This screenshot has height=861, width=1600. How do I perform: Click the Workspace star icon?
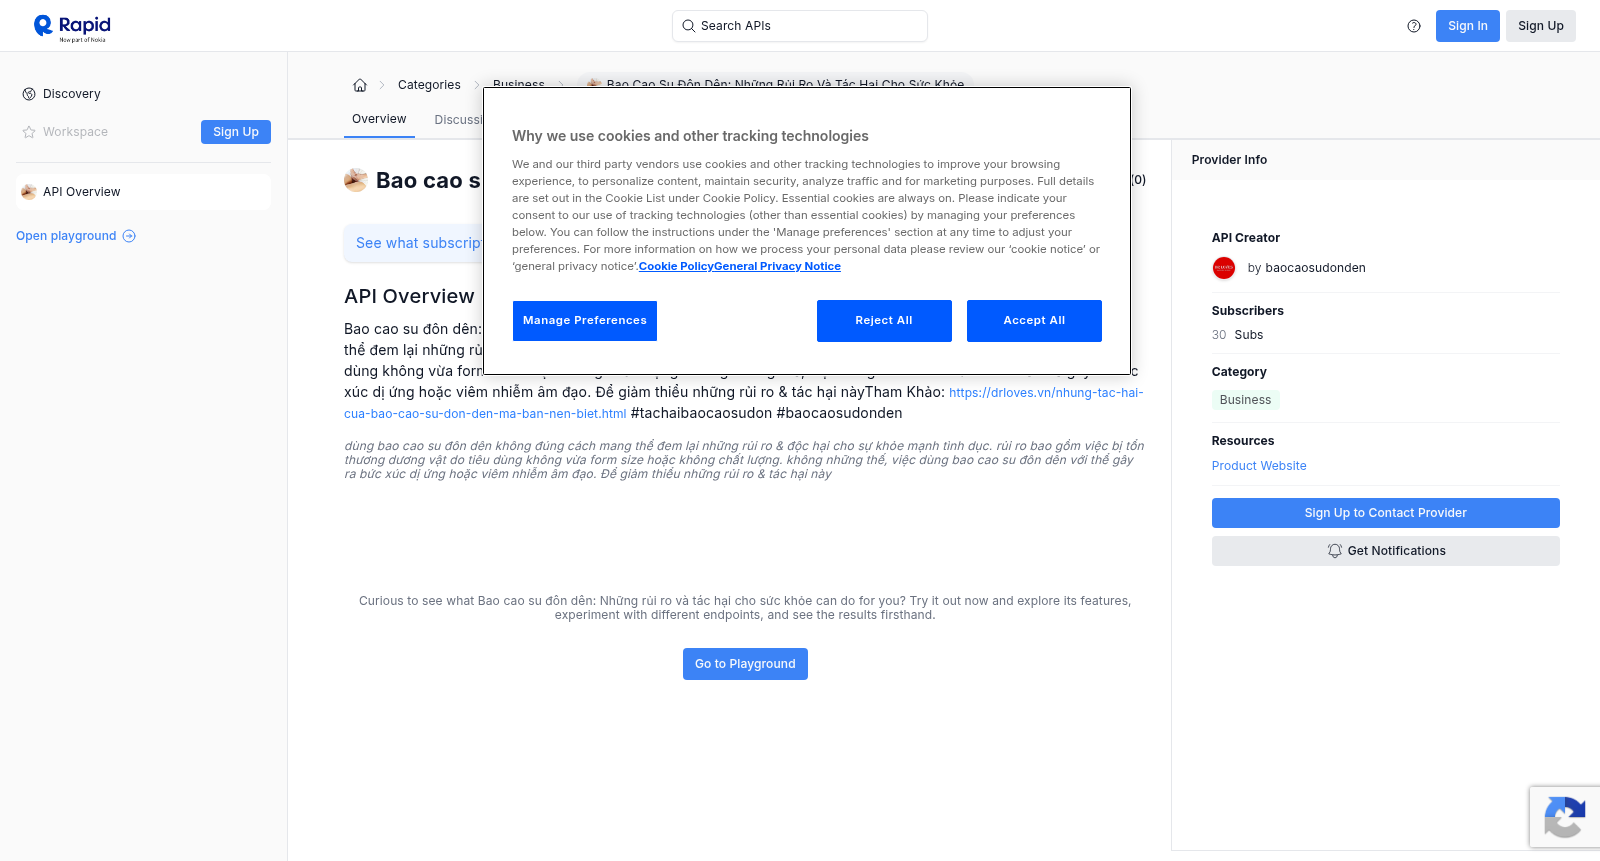pos(29,132)
